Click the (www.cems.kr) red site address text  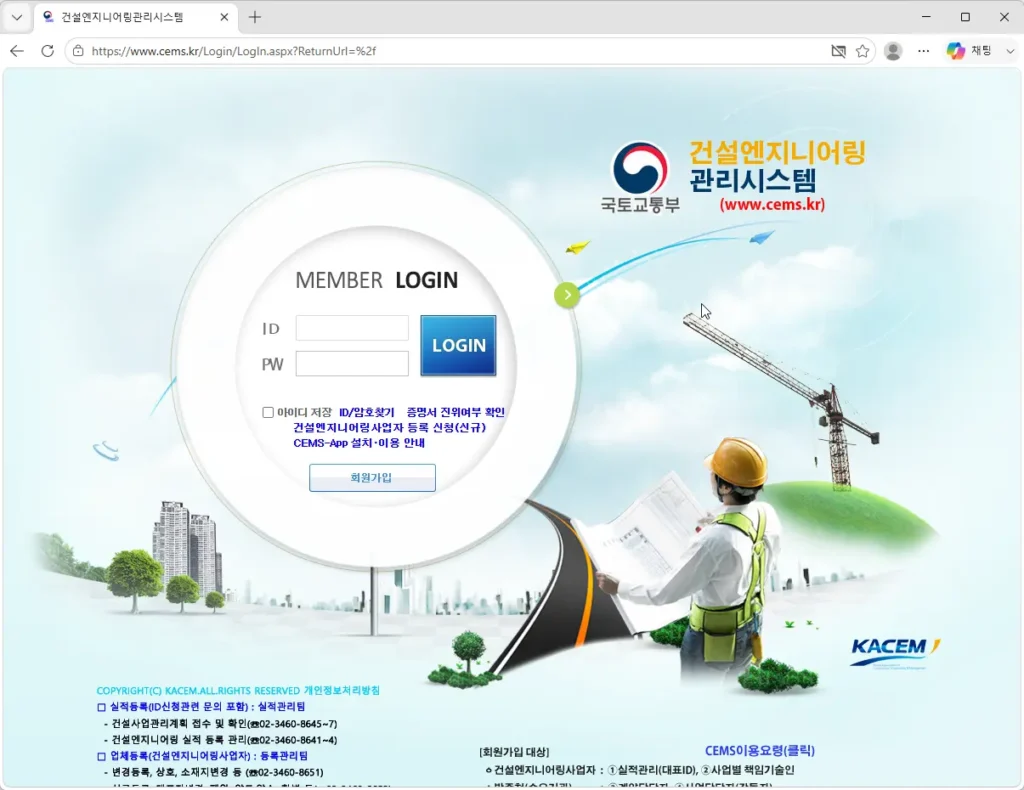click(x=773, y=204)
